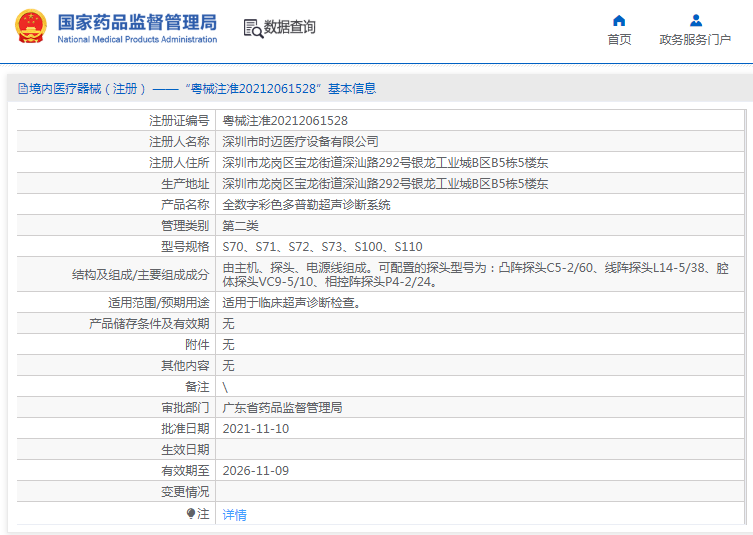Open 政务服务门户 portal link
753x535 pixels.
coord(695,39)
